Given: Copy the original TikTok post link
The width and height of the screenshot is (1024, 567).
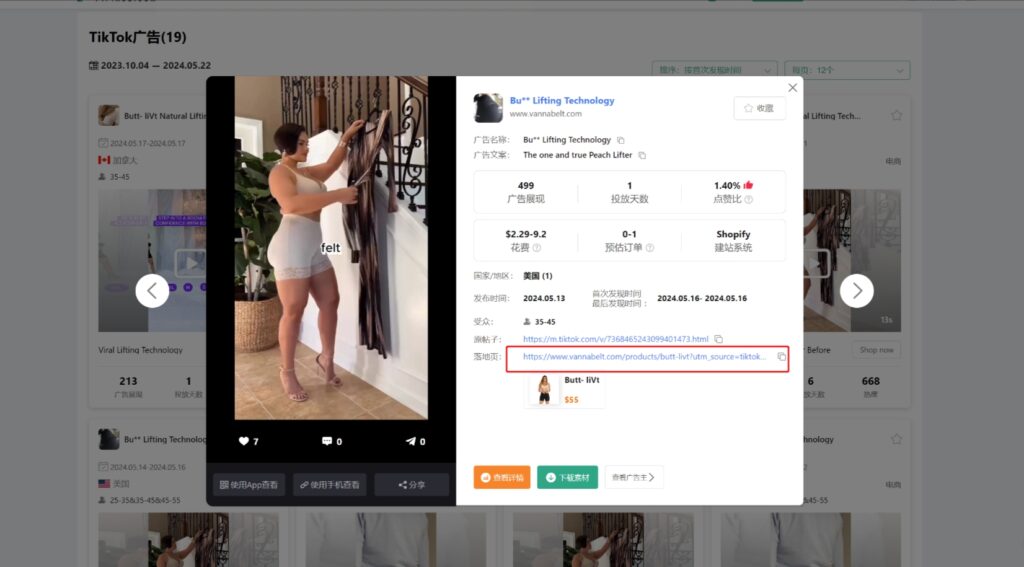Looking at the screenshot, I should tap(718, 339).
